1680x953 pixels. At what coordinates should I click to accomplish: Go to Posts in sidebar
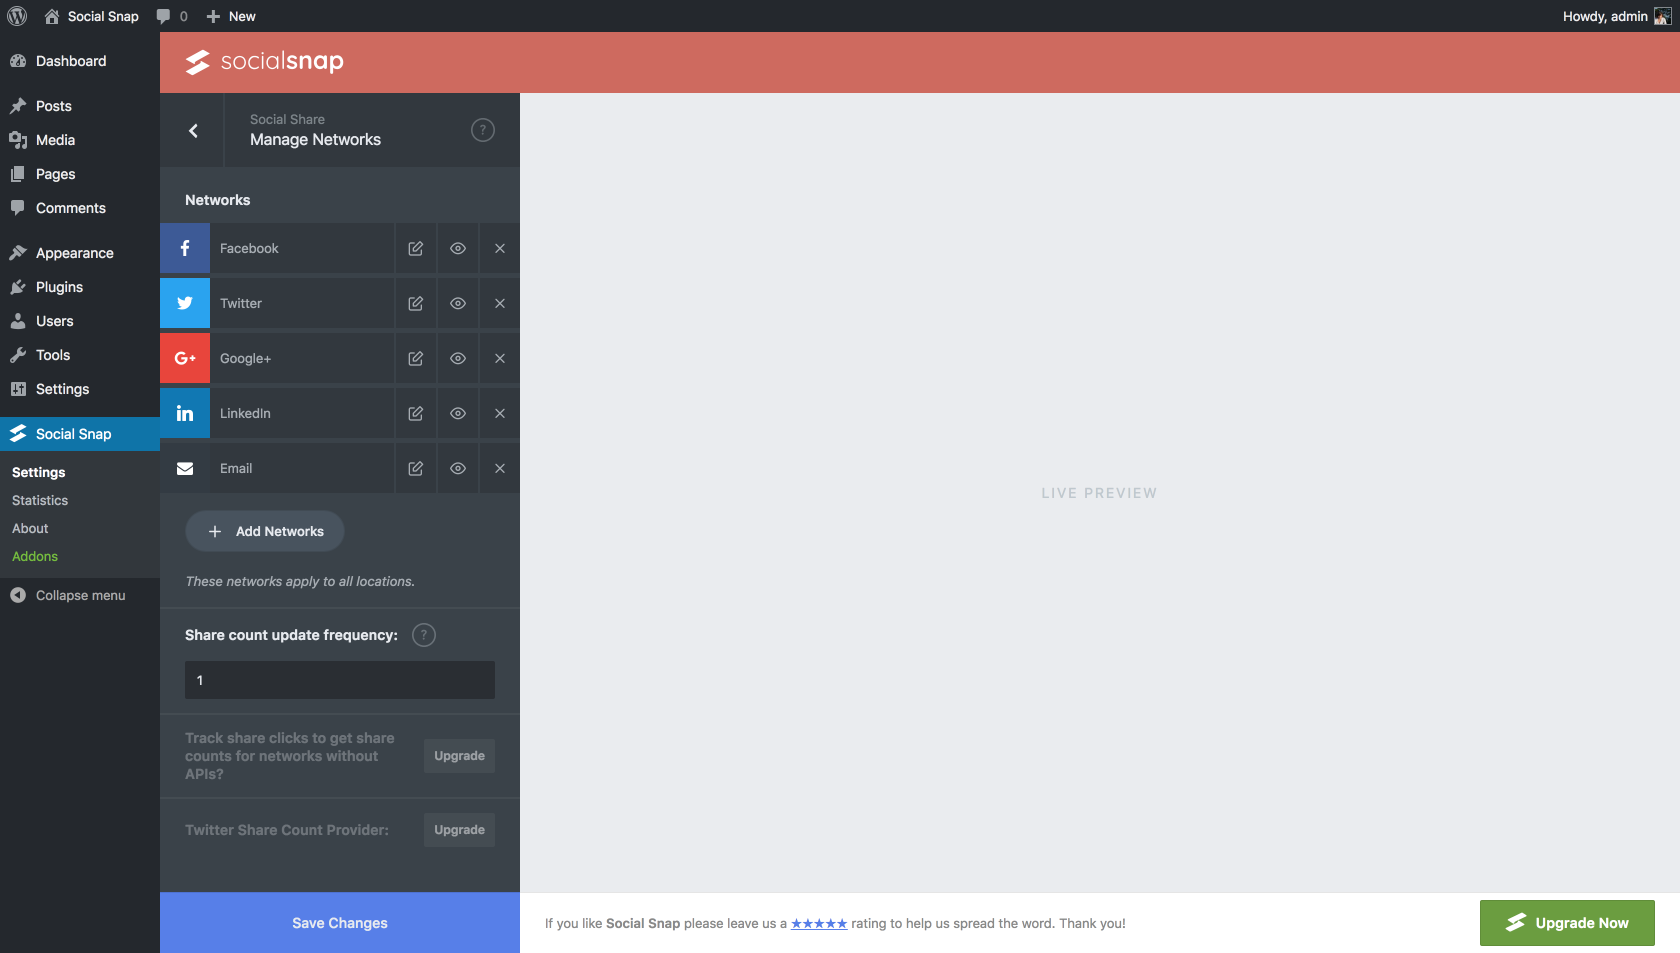(x=80, y=106)
